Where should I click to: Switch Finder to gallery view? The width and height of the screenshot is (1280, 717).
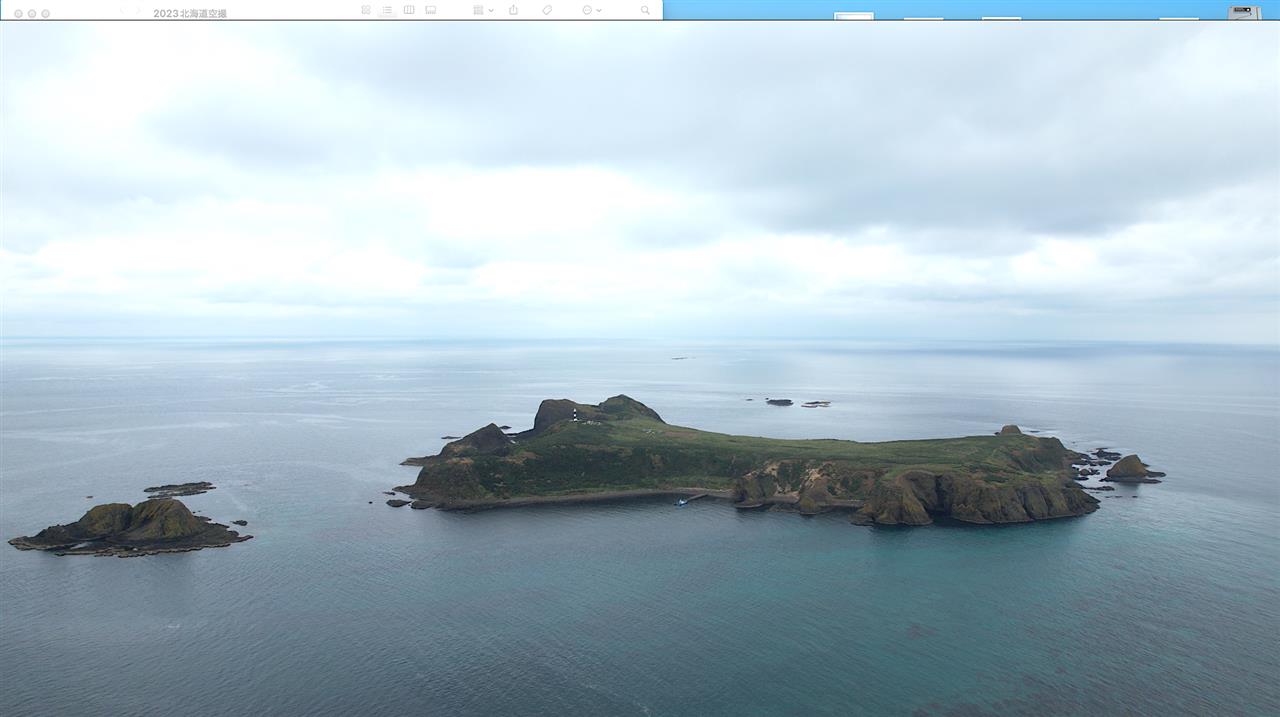pos(431,10)
